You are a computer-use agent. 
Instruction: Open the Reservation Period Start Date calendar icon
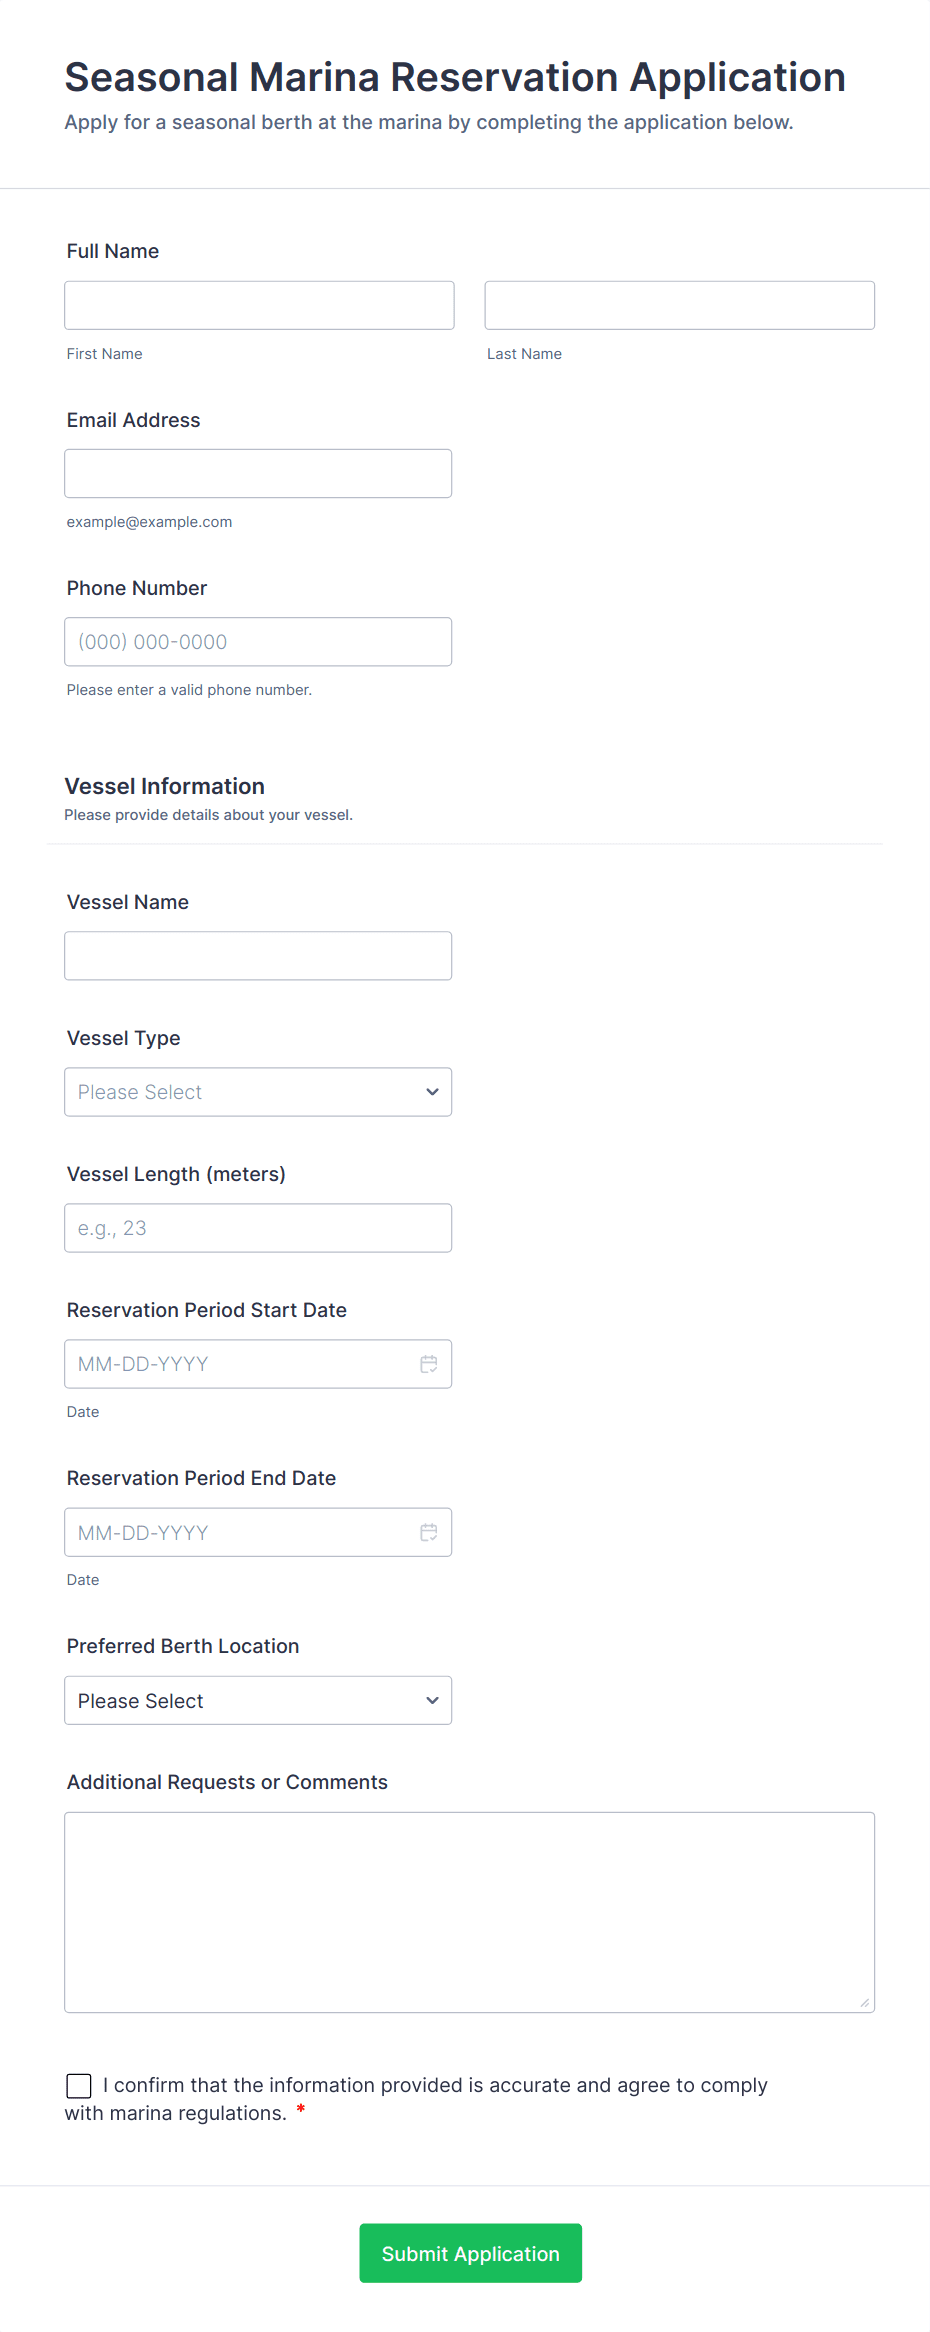(429, 1364)
